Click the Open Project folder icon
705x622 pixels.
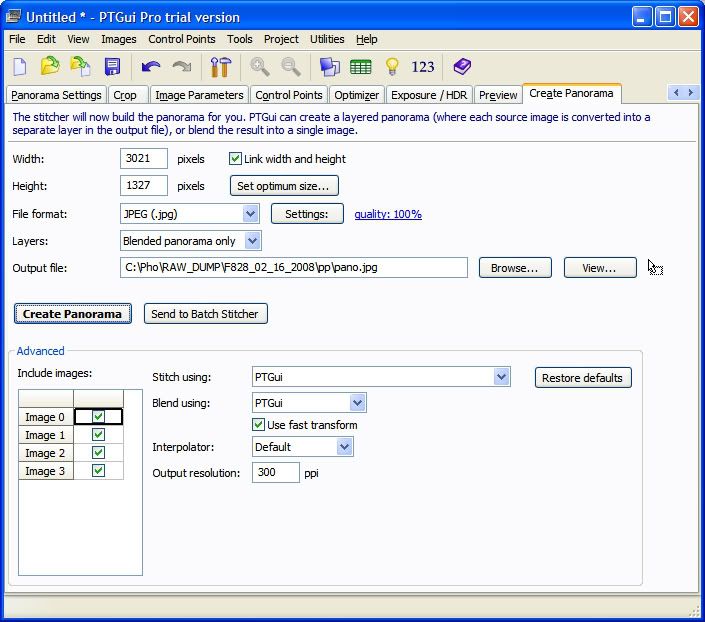(x=50, y=67)
